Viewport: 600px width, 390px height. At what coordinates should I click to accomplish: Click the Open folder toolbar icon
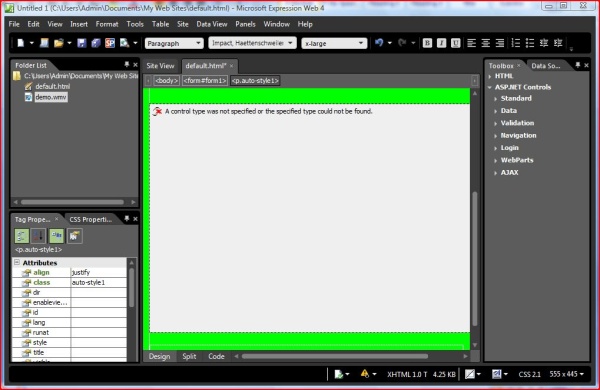pos(59,43)
